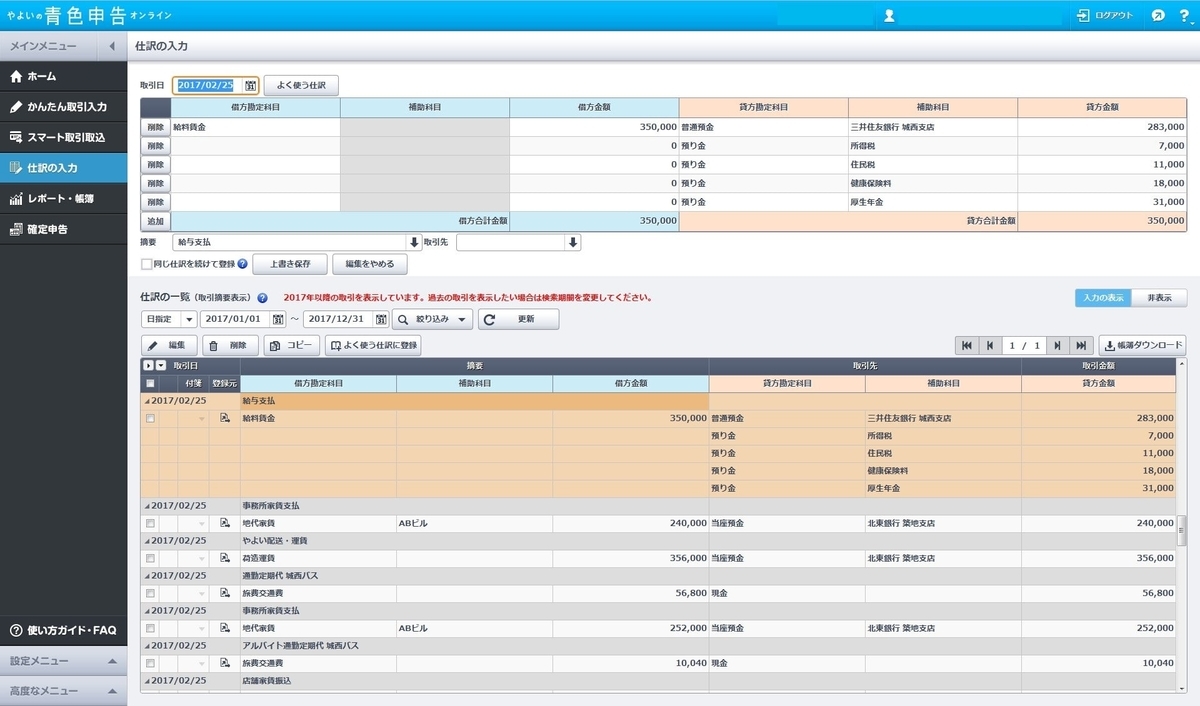Viewport: 1200px width, 706px height.
Task: Click 登録元 icon on 給料賃金 row
Action: point(225,418)
